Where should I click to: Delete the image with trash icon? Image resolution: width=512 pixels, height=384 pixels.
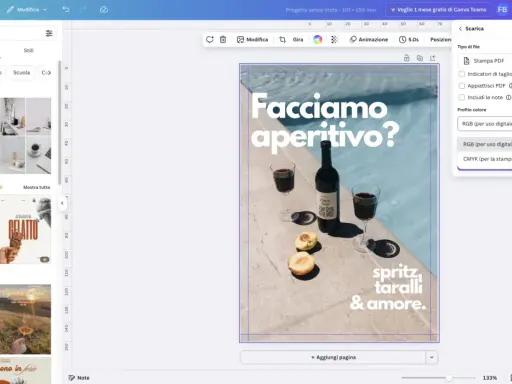tap(223, 39)
